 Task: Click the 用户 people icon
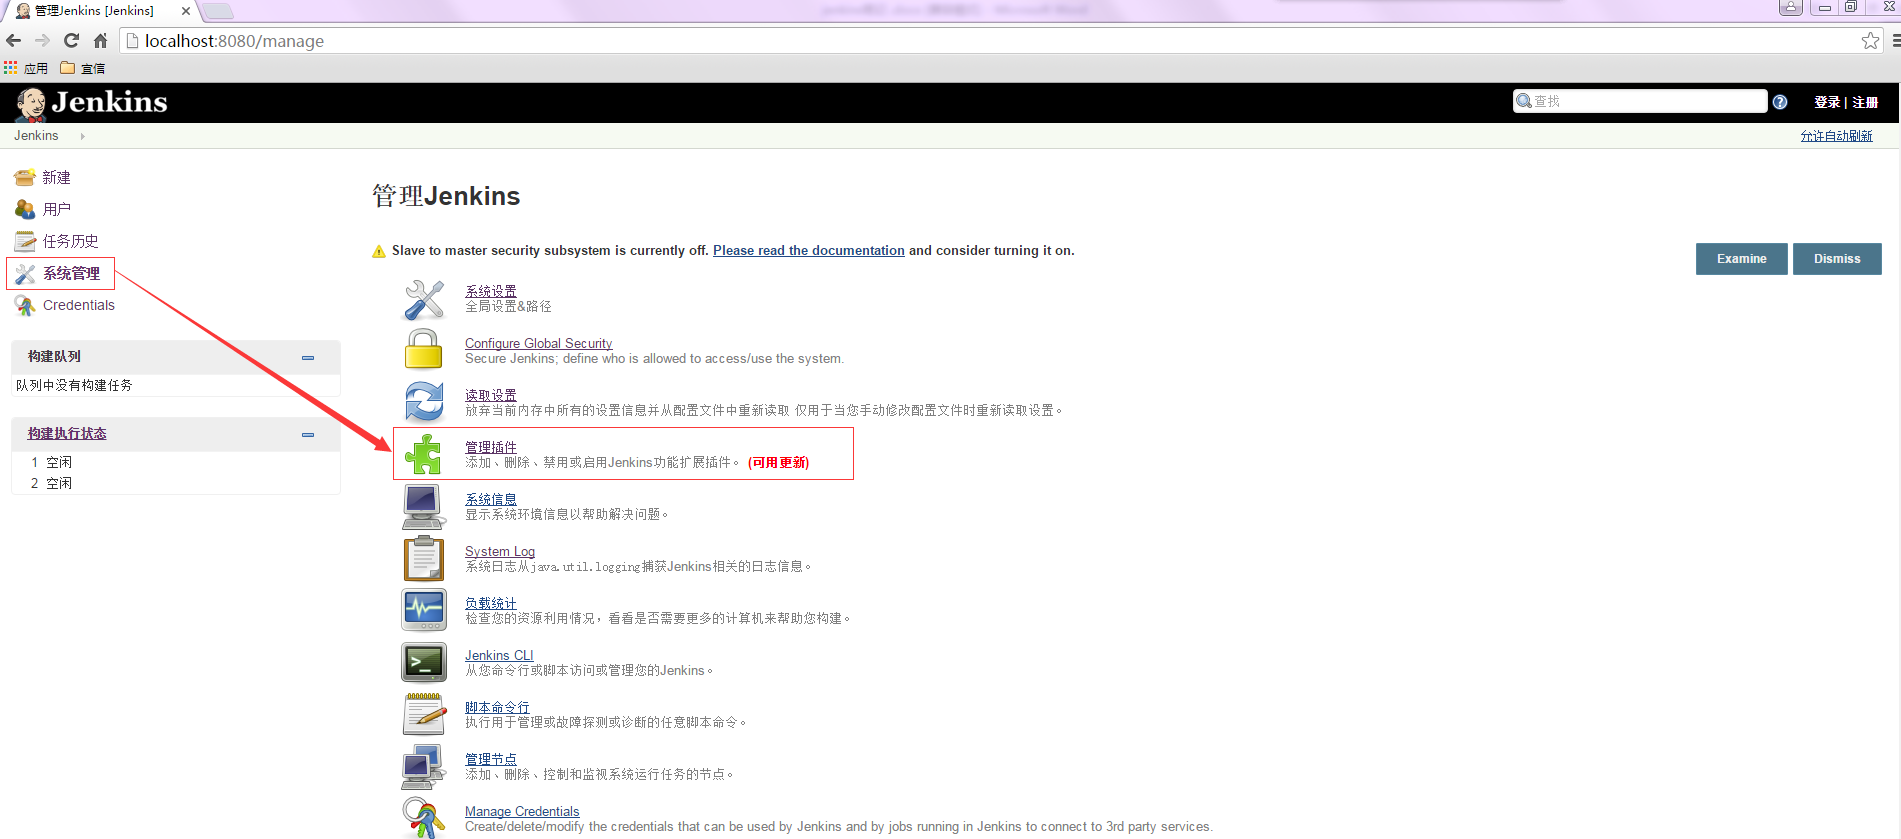pos(25,210)
